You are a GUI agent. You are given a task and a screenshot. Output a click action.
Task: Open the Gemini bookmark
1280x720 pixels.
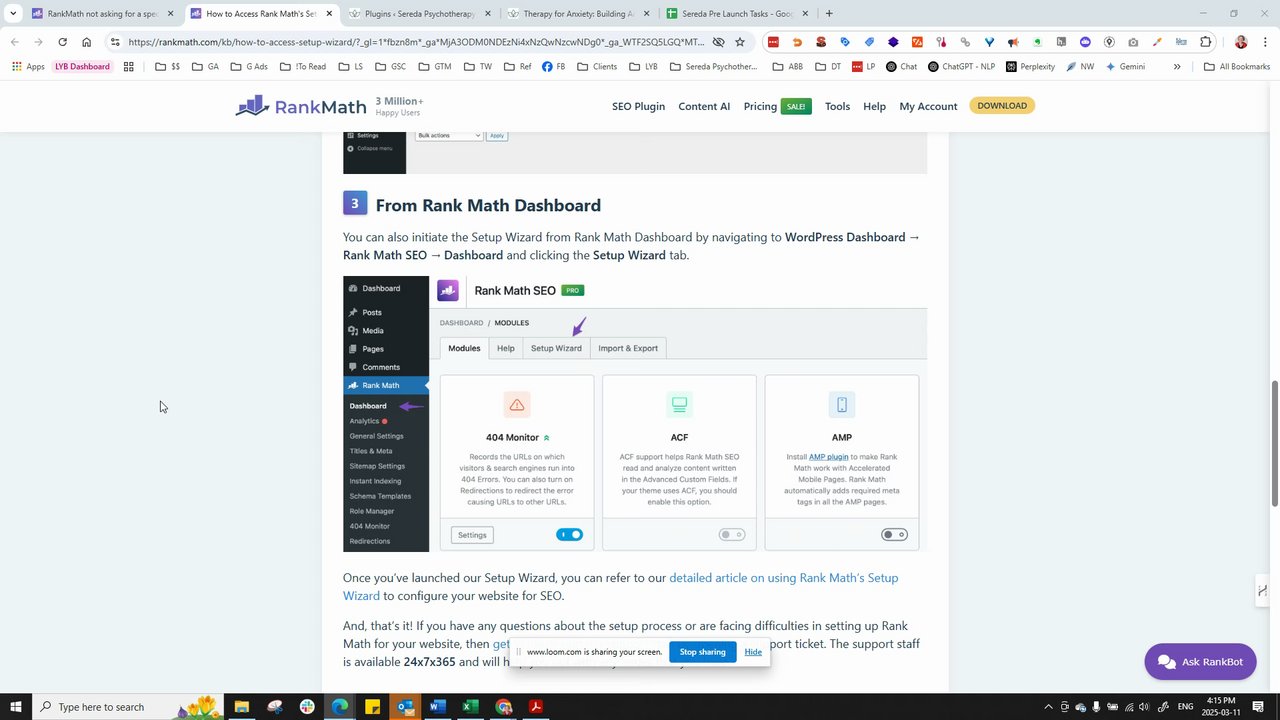(1125, 67)
